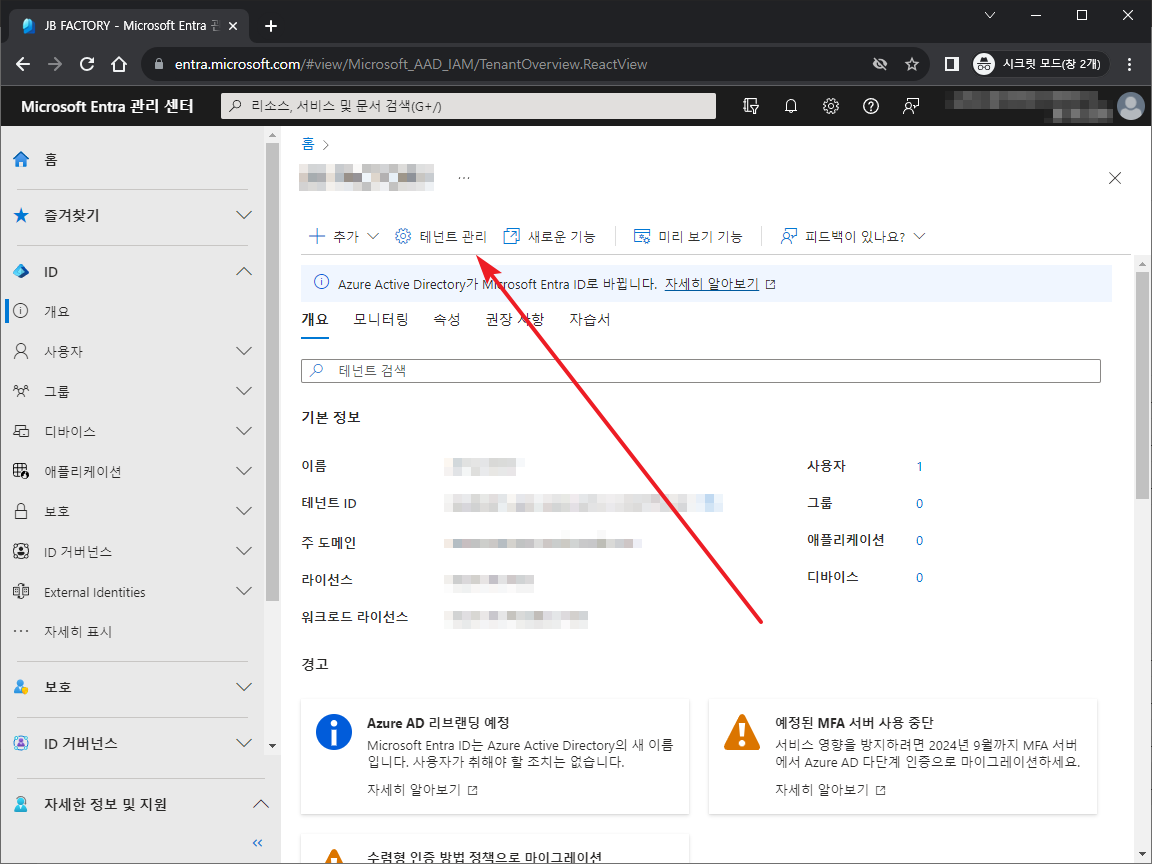Click the device icon beside 디바이스
The image size is (1152, 864).
21,431
